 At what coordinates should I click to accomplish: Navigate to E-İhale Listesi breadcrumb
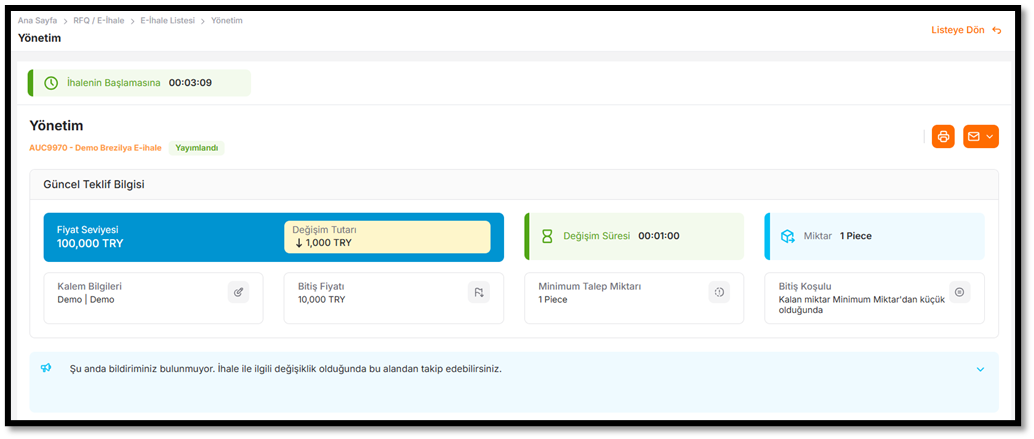click(x=166, y=20)
